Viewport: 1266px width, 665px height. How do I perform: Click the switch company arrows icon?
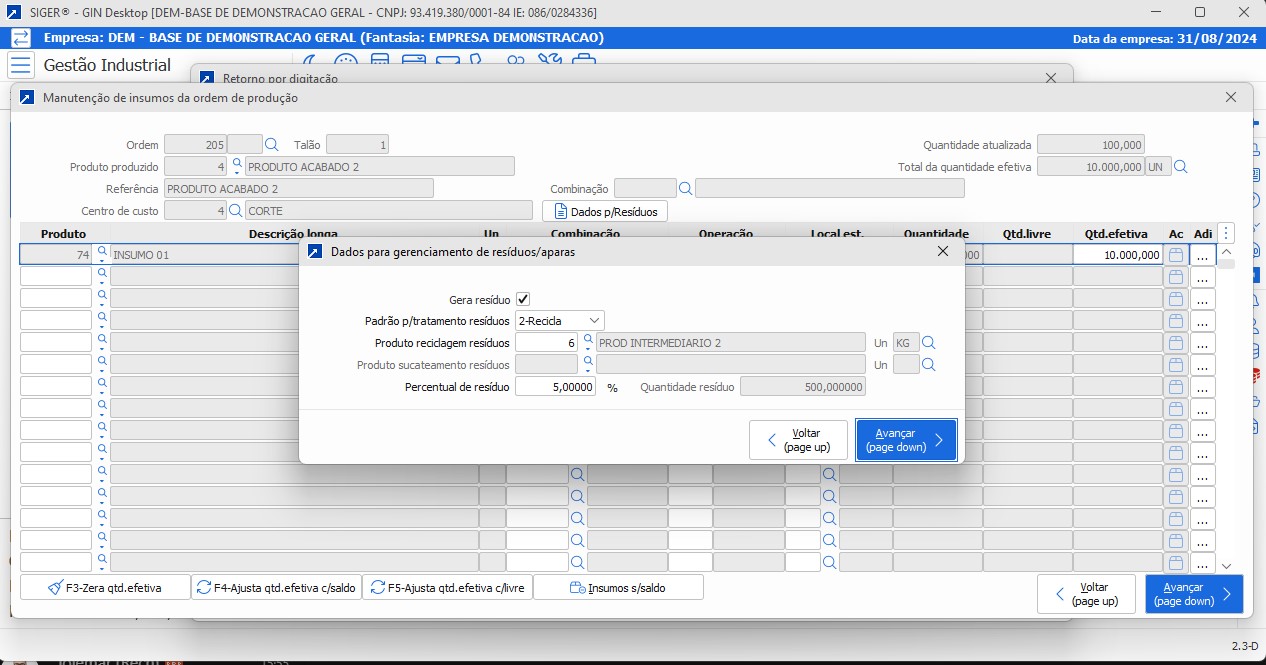[x=21, y=38]
